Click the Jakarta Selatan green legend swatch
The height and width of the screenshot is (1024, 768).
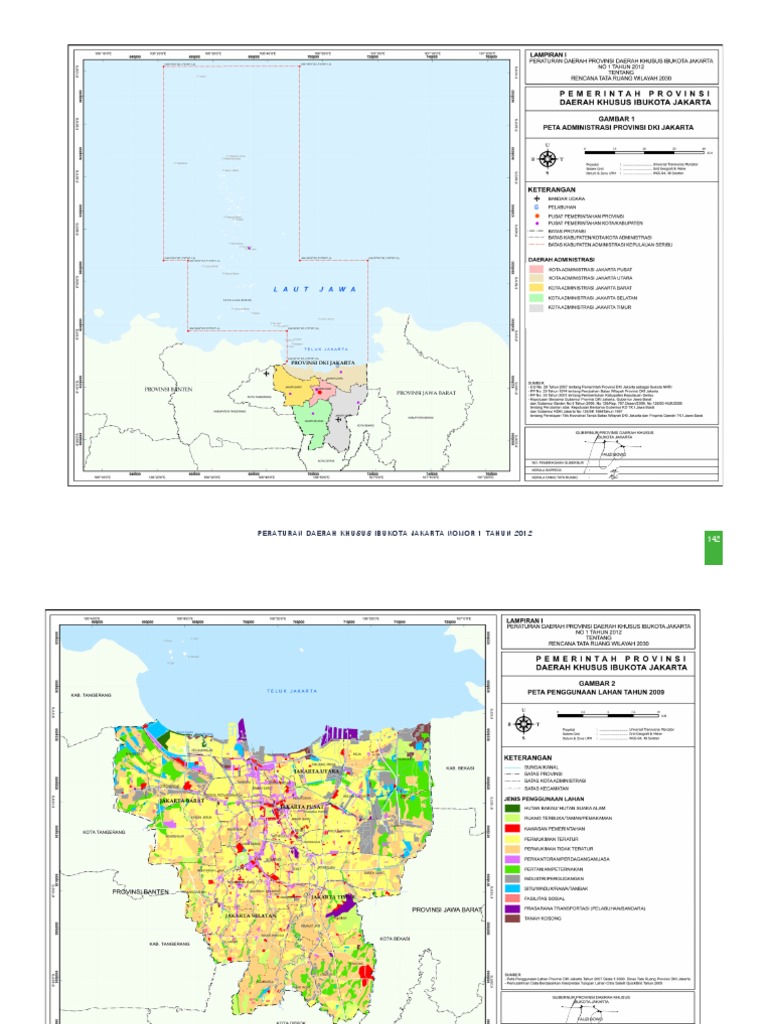(536, 297)
